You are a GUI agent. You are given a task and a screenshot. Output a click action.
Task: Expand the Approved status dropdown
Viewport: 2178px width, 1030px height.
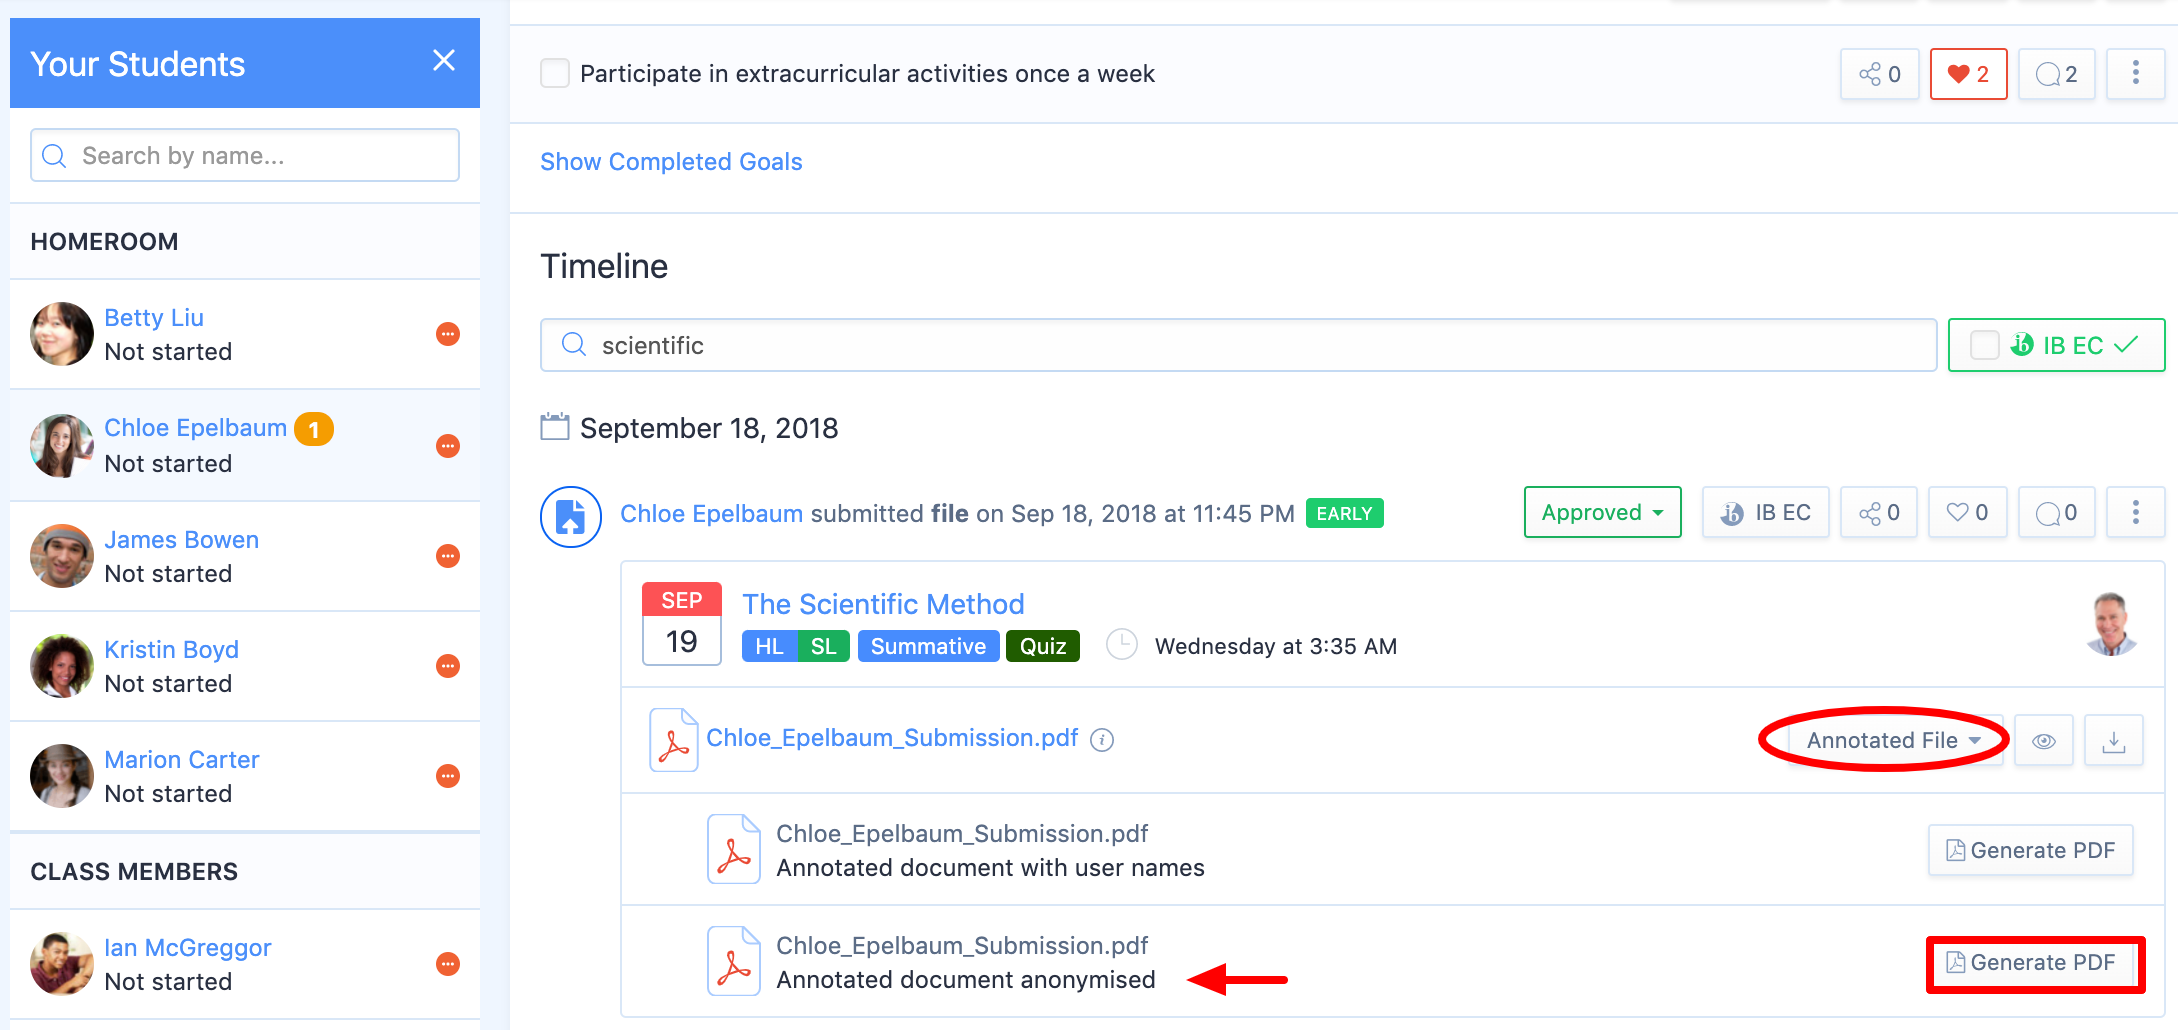[1602, 513]
